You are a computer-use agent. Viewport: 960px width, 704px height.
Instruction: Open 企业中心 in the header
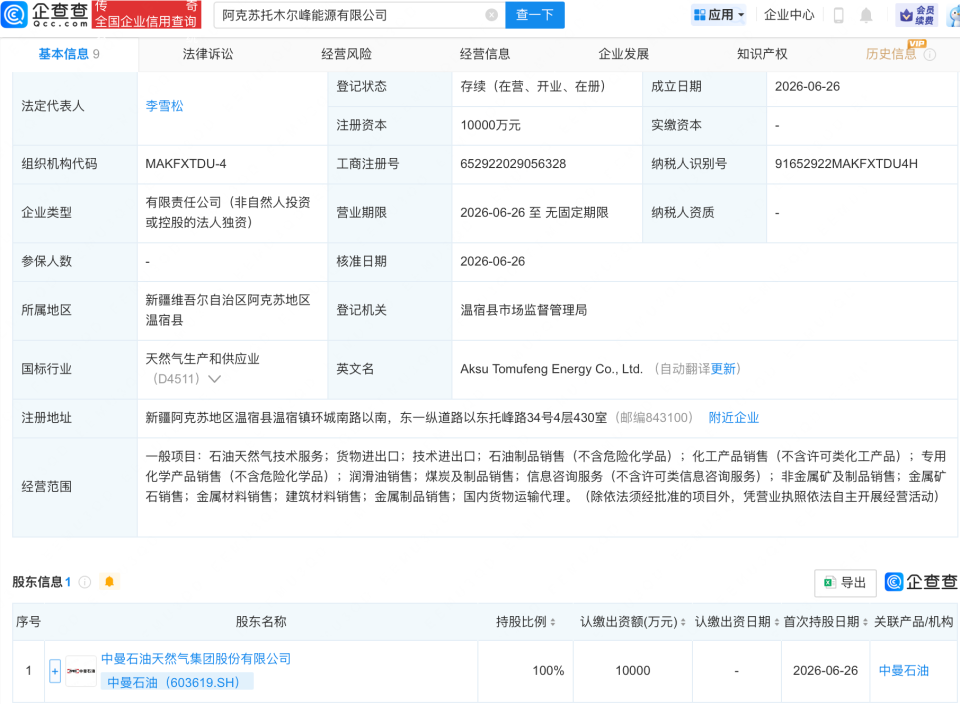tap(789, 15)
